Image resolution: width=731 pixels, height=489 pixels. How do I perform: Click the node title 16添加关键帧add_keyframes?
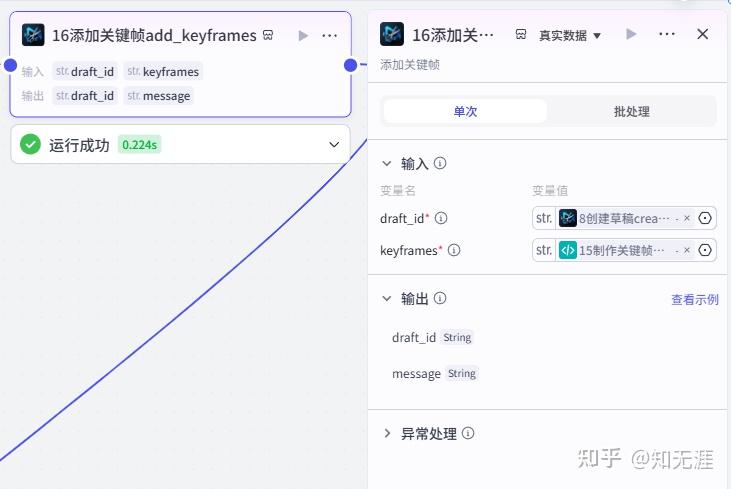point(154,35)
